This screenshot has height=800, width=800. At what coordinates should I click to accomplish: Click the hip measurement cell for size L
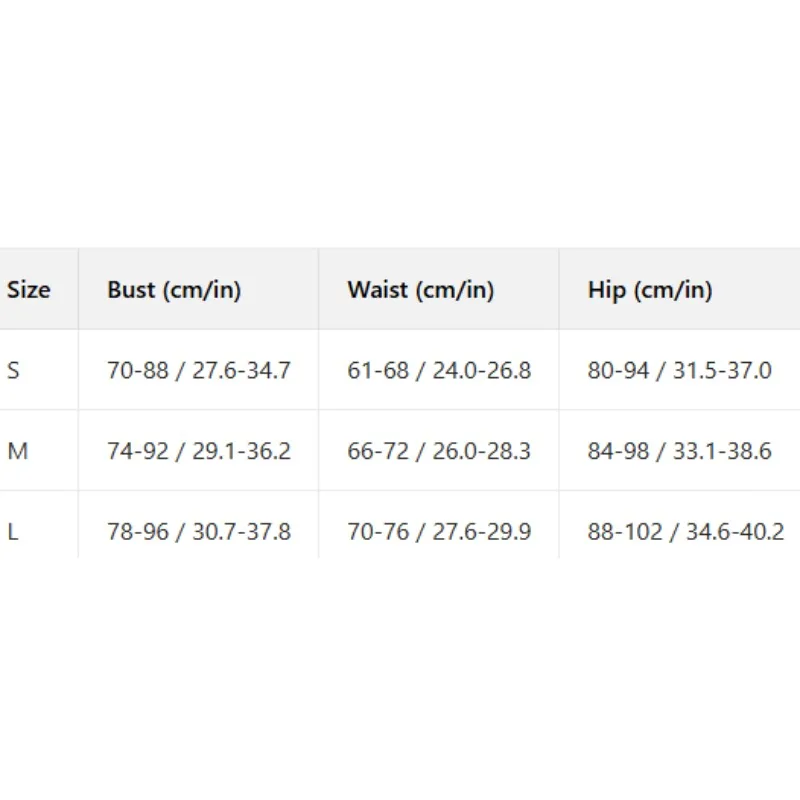[x=686, y=532]
